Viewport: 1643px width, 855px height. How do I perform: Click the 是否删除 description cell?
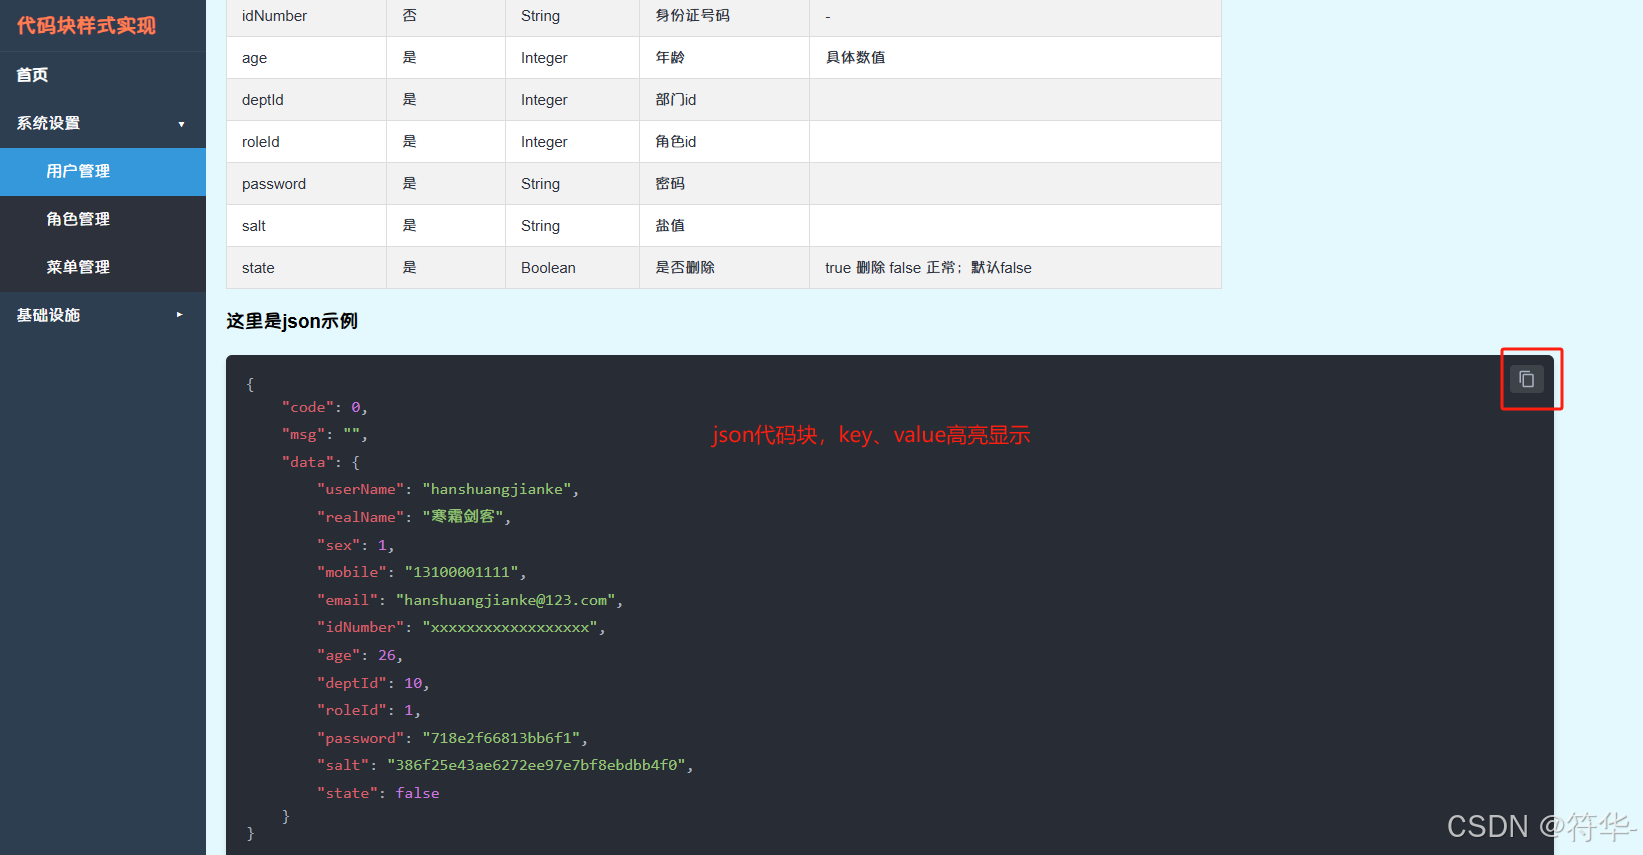click(x=724, y=268)
